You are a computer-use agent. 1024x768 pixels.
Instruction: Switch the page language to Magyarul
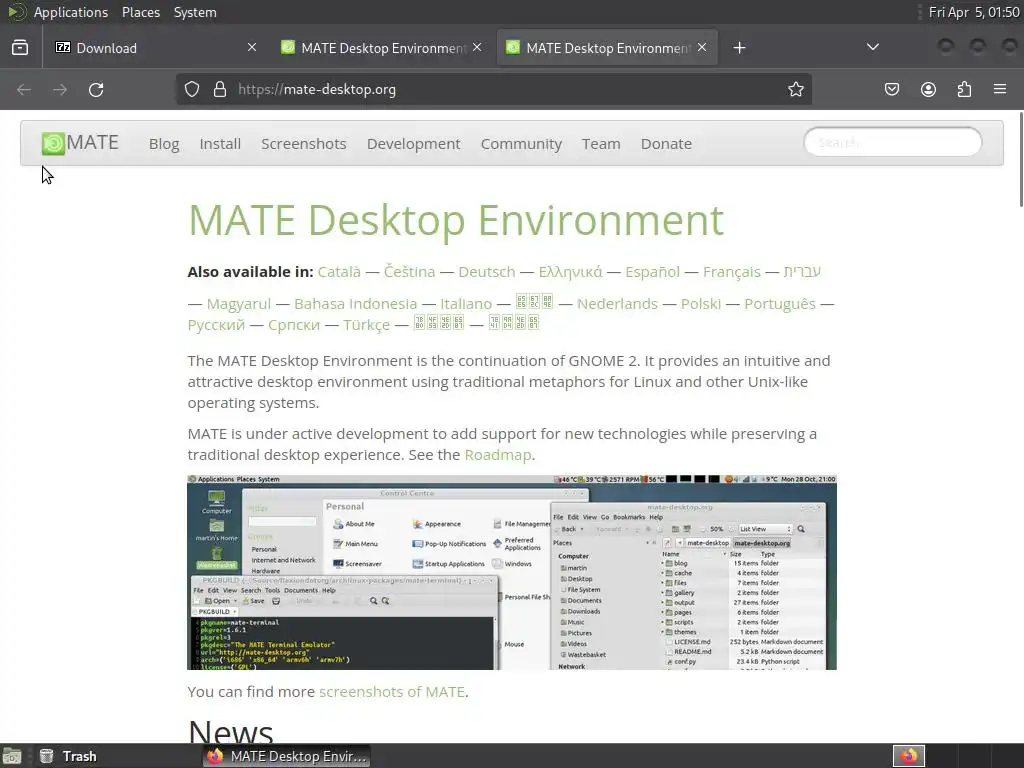click(x=238, y=304)
